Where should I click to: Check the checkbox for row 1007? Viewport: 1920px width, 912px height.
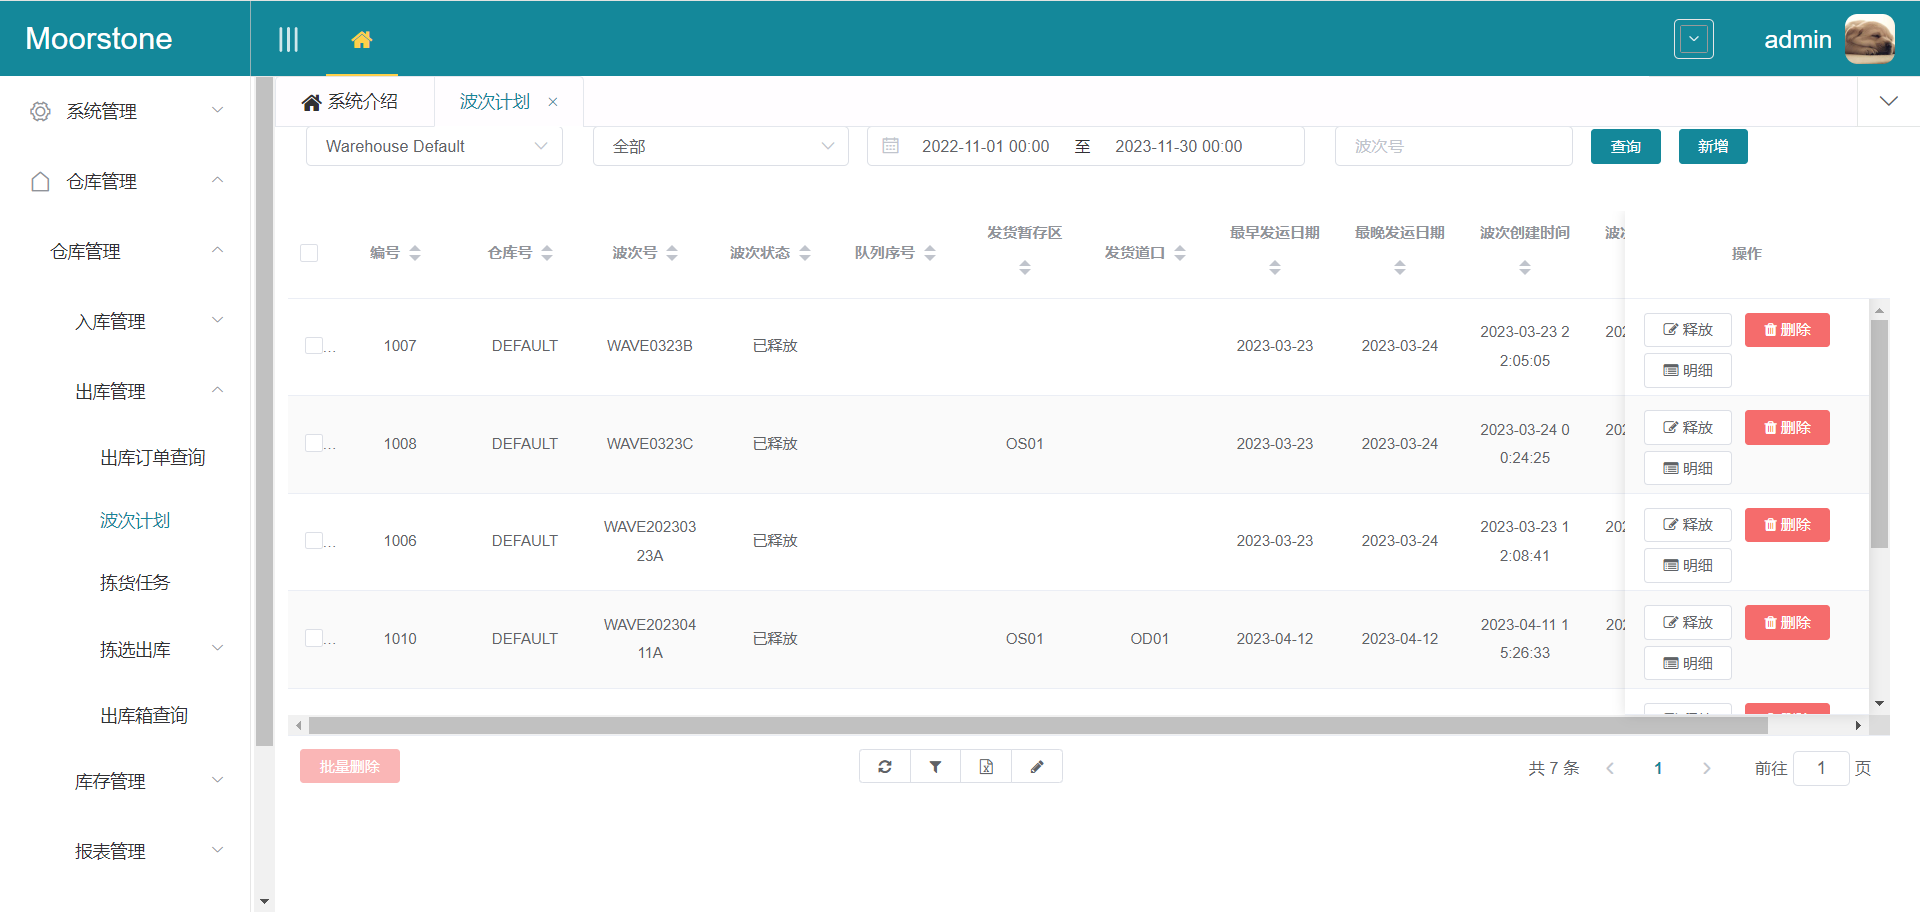(x=314, y=346)
